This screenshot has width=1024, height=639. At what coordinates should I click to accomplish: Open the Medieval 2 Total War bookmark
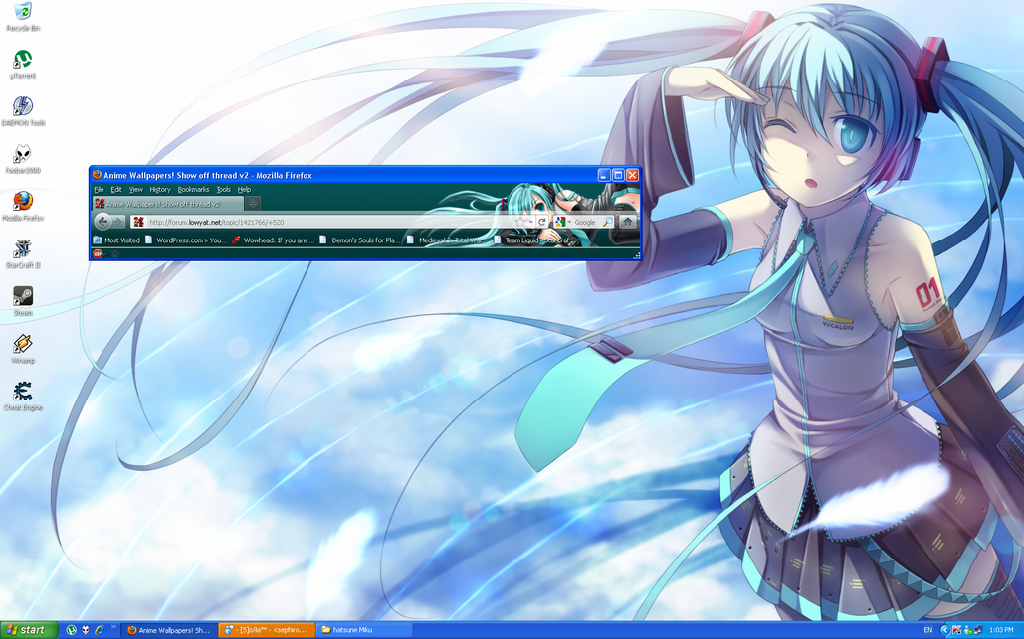click(x=447, y=240)
